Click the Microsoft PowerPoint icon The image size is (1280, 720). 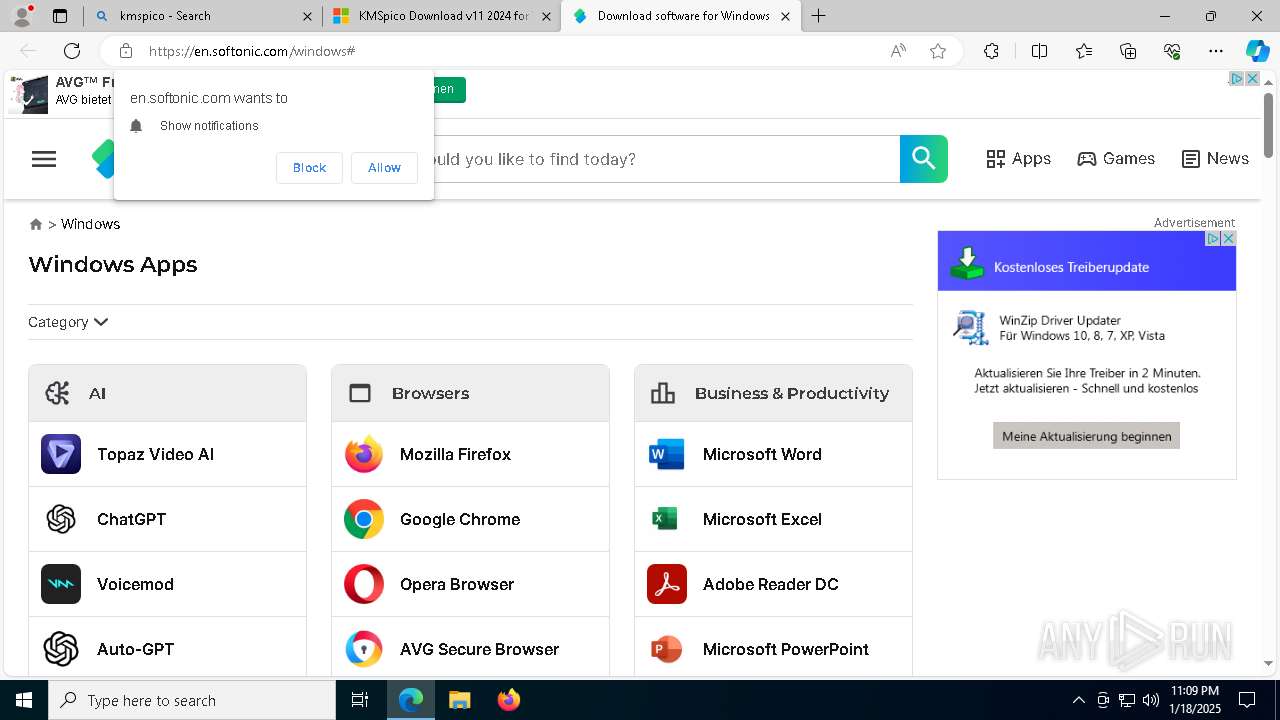pyautogui.click(x=667, y=649)
